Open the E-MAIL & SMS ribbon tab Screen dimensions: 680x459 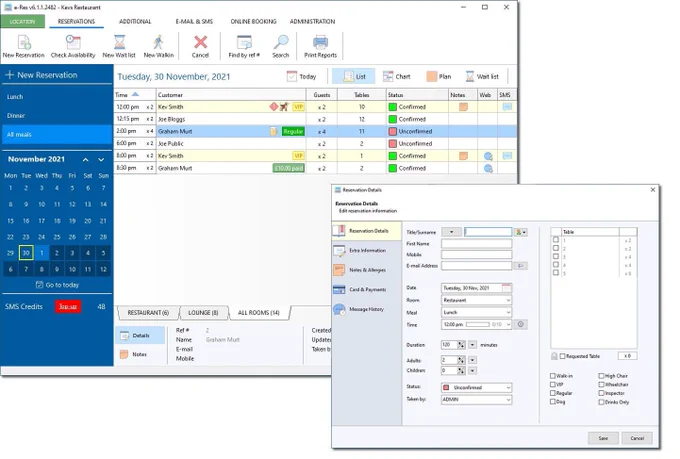[x=194, y=21]
